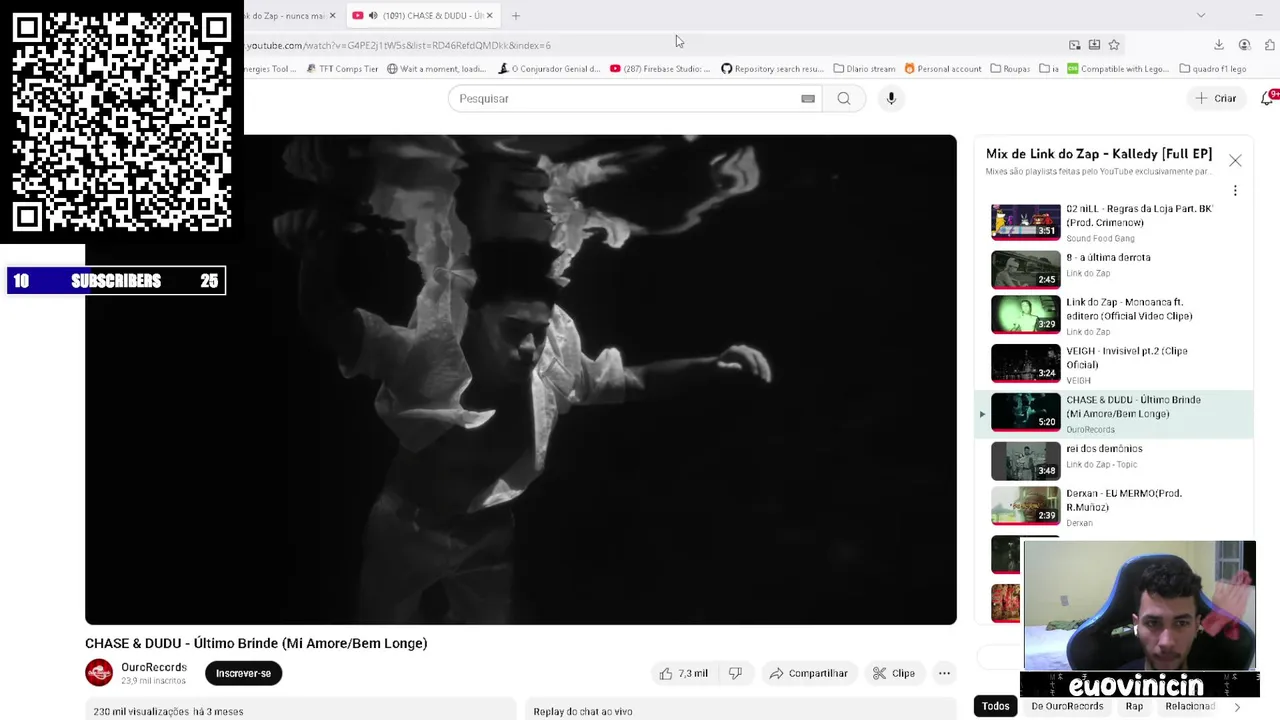Screen dimensions: 1280x720
Task: Show more filter chips with right chevron
Action: point(1237,706)
